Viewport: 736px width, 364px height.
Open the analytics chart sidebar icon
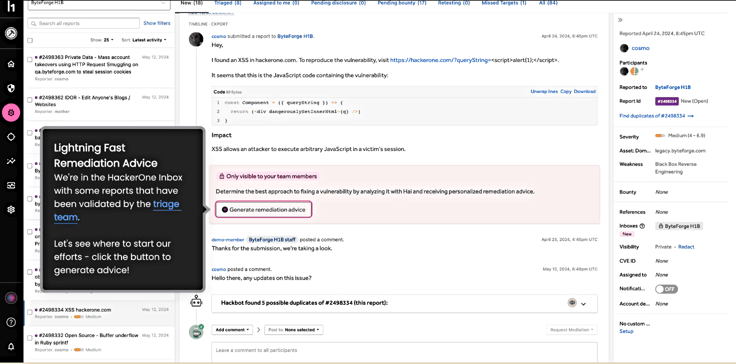point(11,161)
